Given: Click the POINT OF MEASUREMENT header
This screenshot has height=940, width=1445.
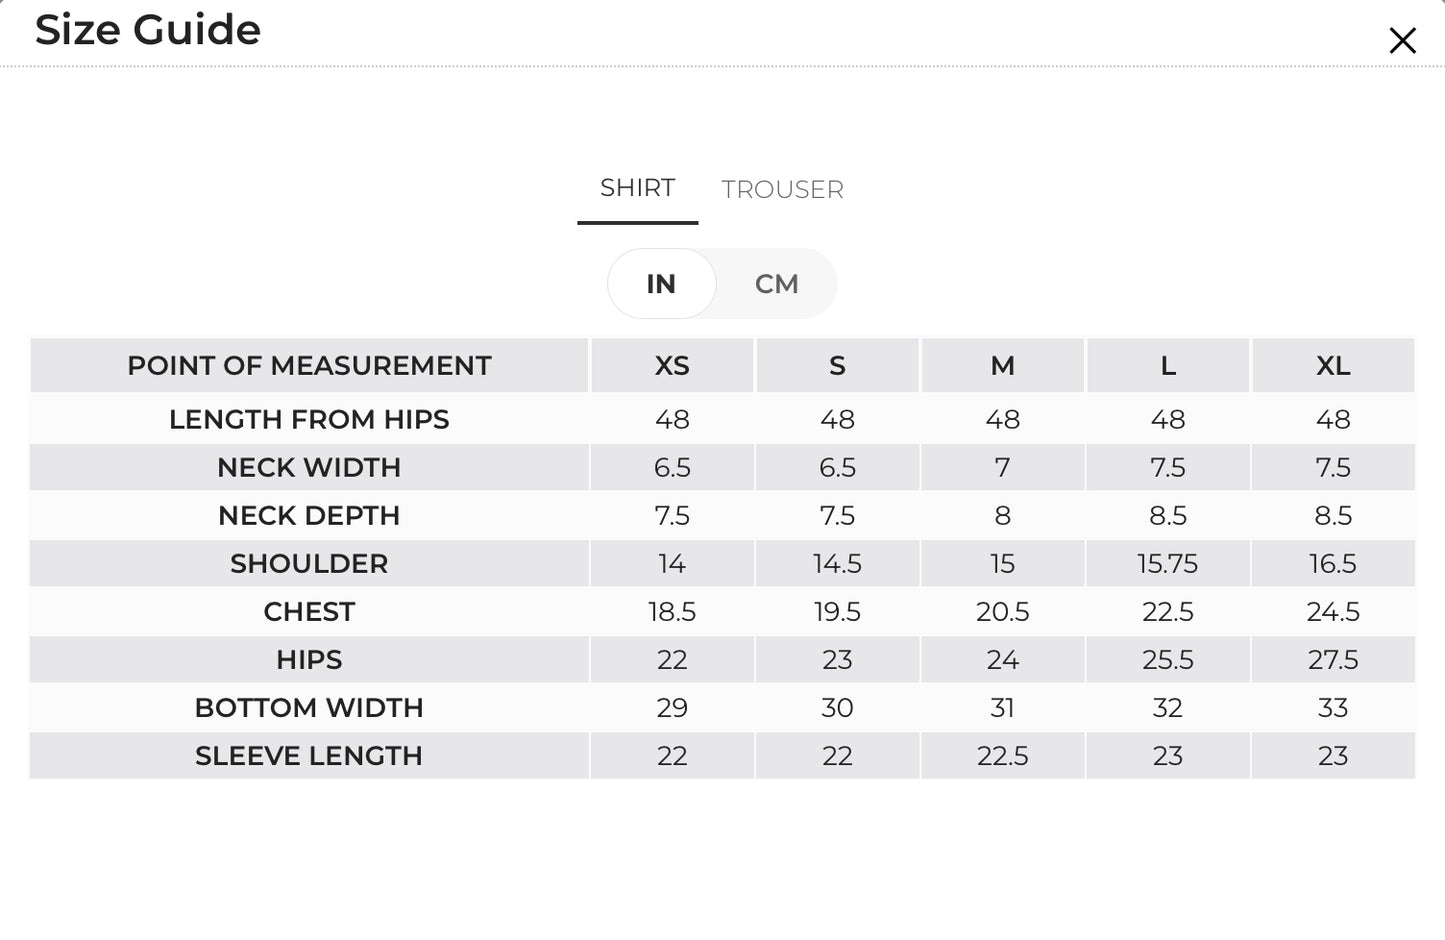Looking at the screenshot, I should (x=309, y=366).
